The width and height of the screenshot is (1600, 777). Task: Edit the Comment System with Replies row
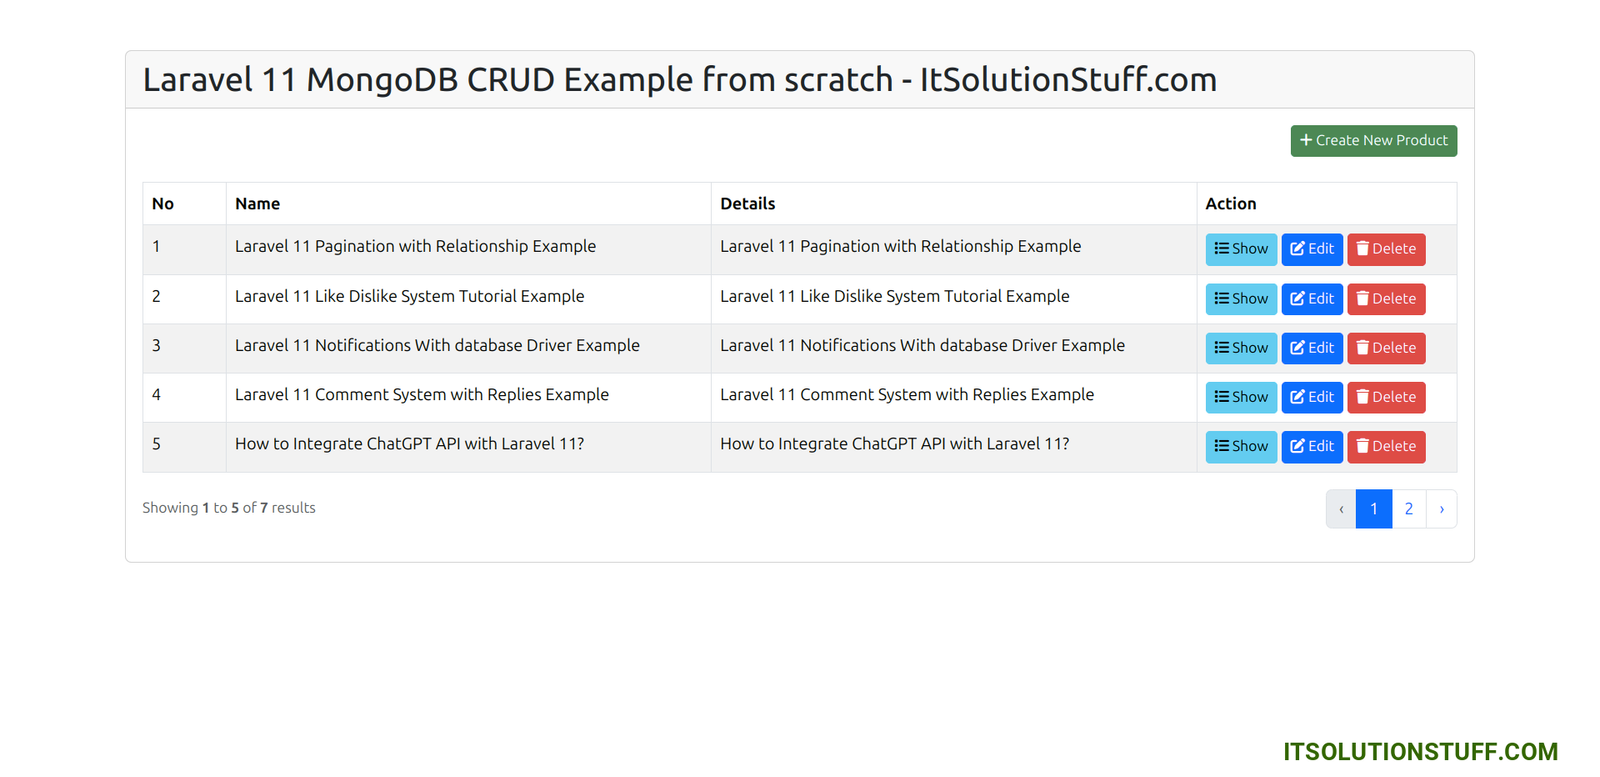pyautogui.click(x=1312, y=397)
